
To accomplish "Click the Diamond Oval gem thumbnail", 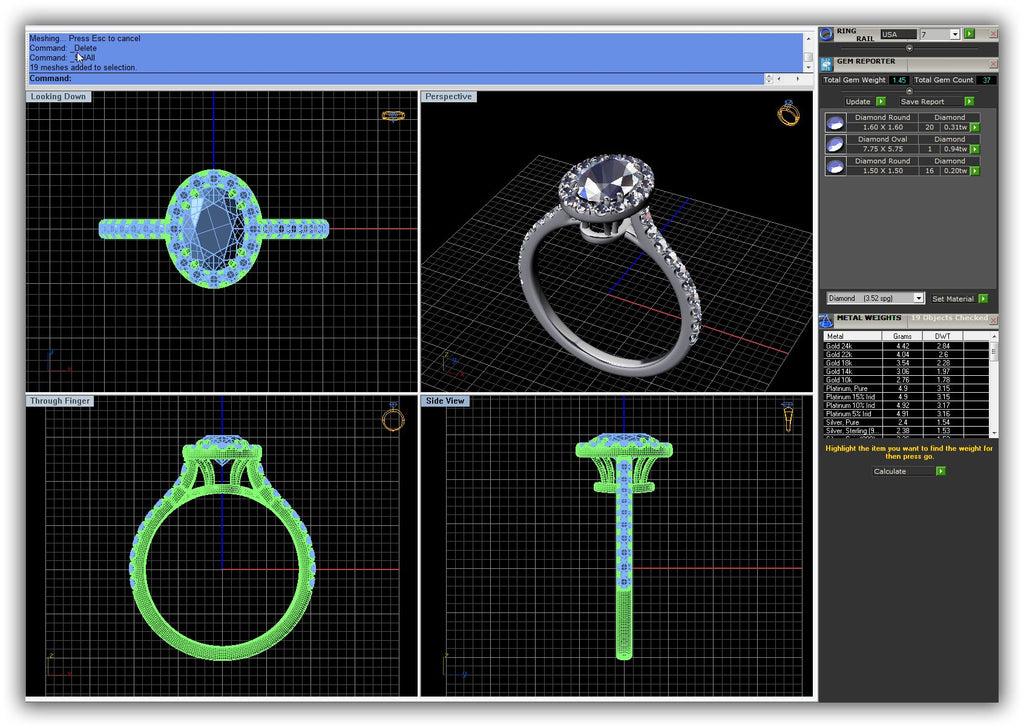I will [835, 144].
